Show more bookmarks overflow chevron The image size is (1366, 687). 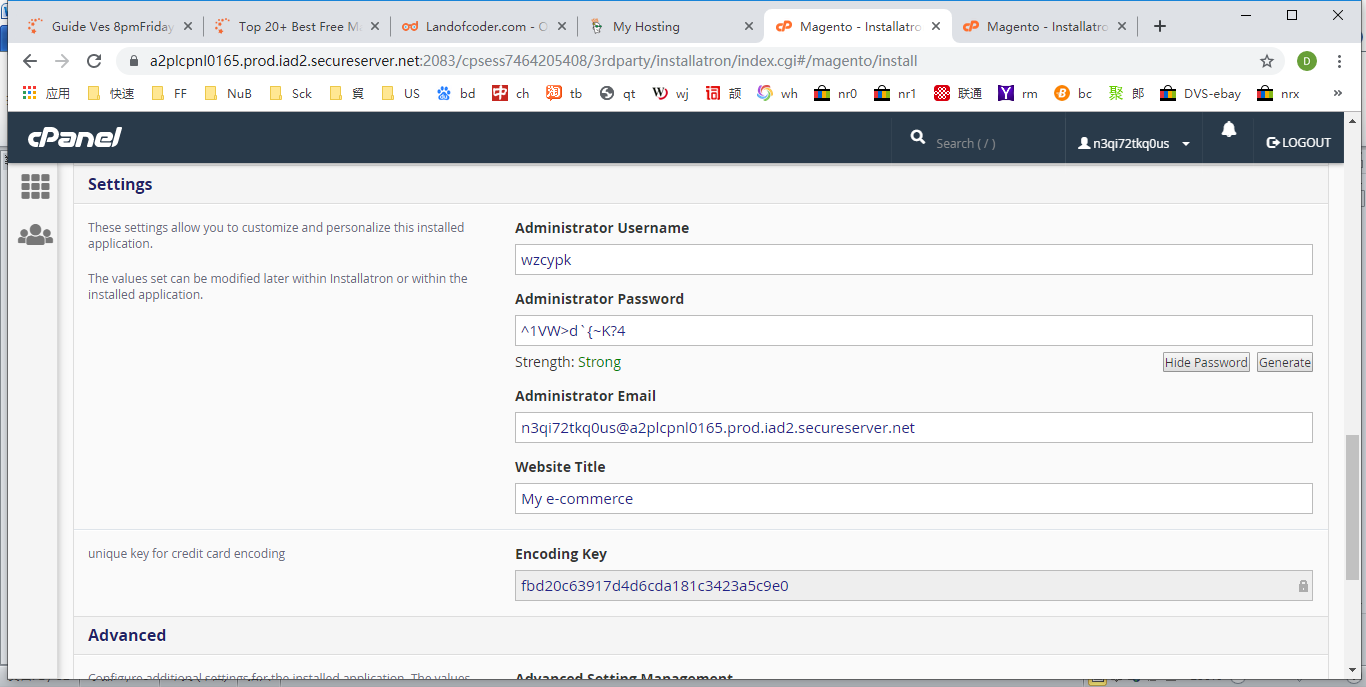click(1338, 93)
